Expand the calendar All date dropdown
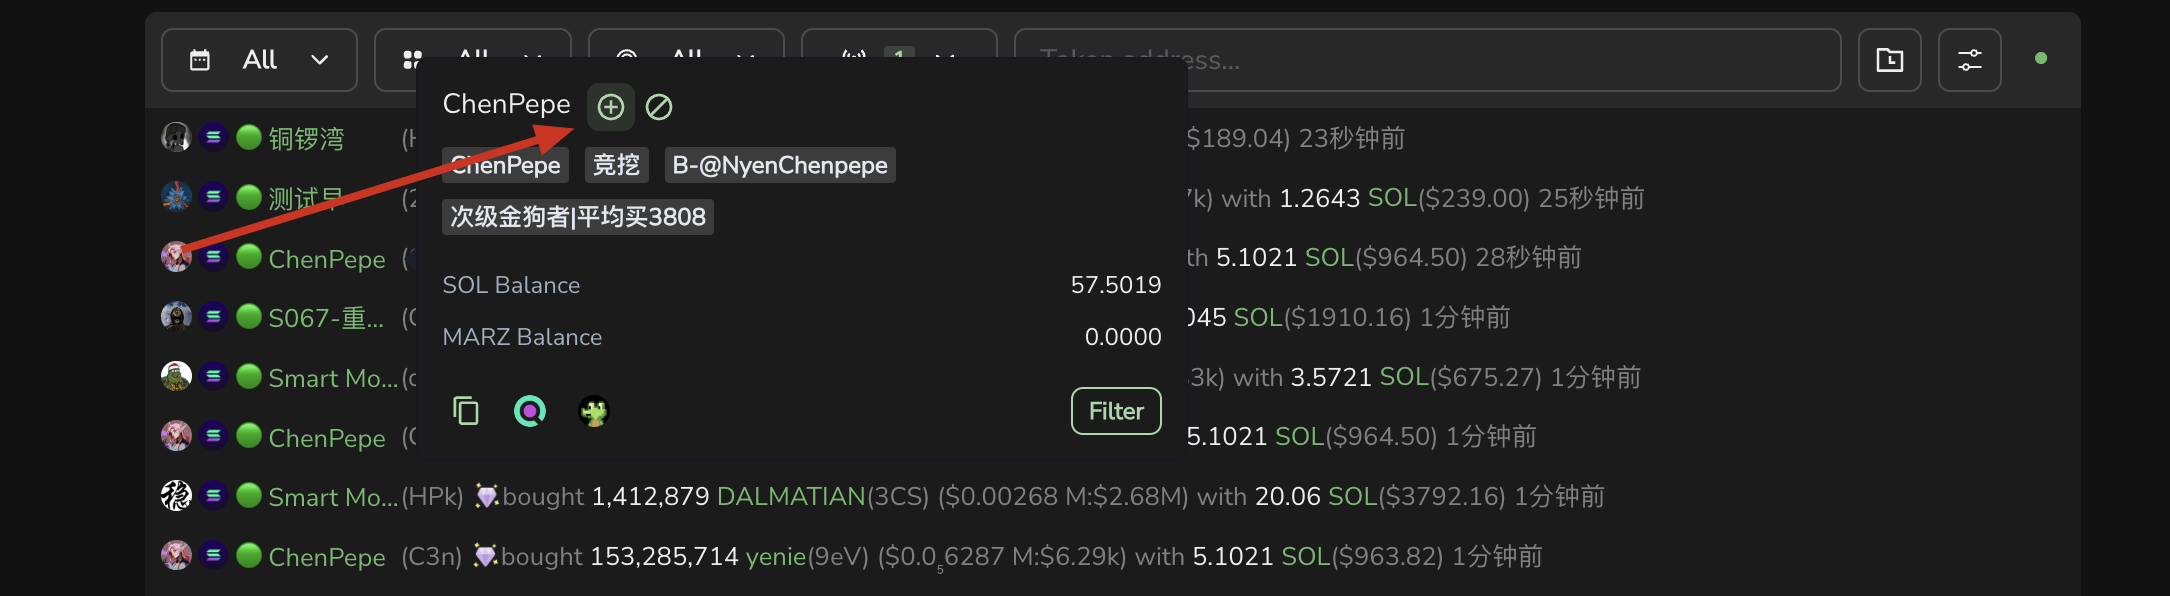This screenshot has height=596, width=2170. tap(259, 60)
